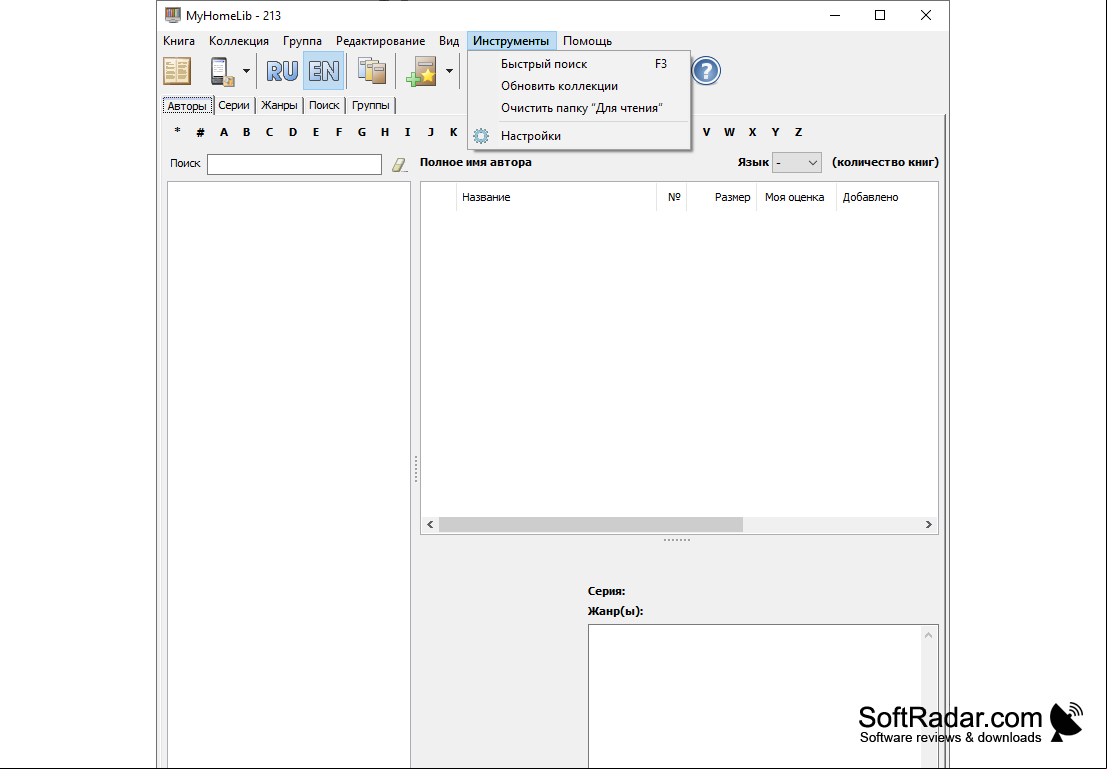Image resolution: width=1107 pixels, height=769 pixels.
Task: Open the Редактирование menu
Action: pyautogui.click(x=381, y=41)
